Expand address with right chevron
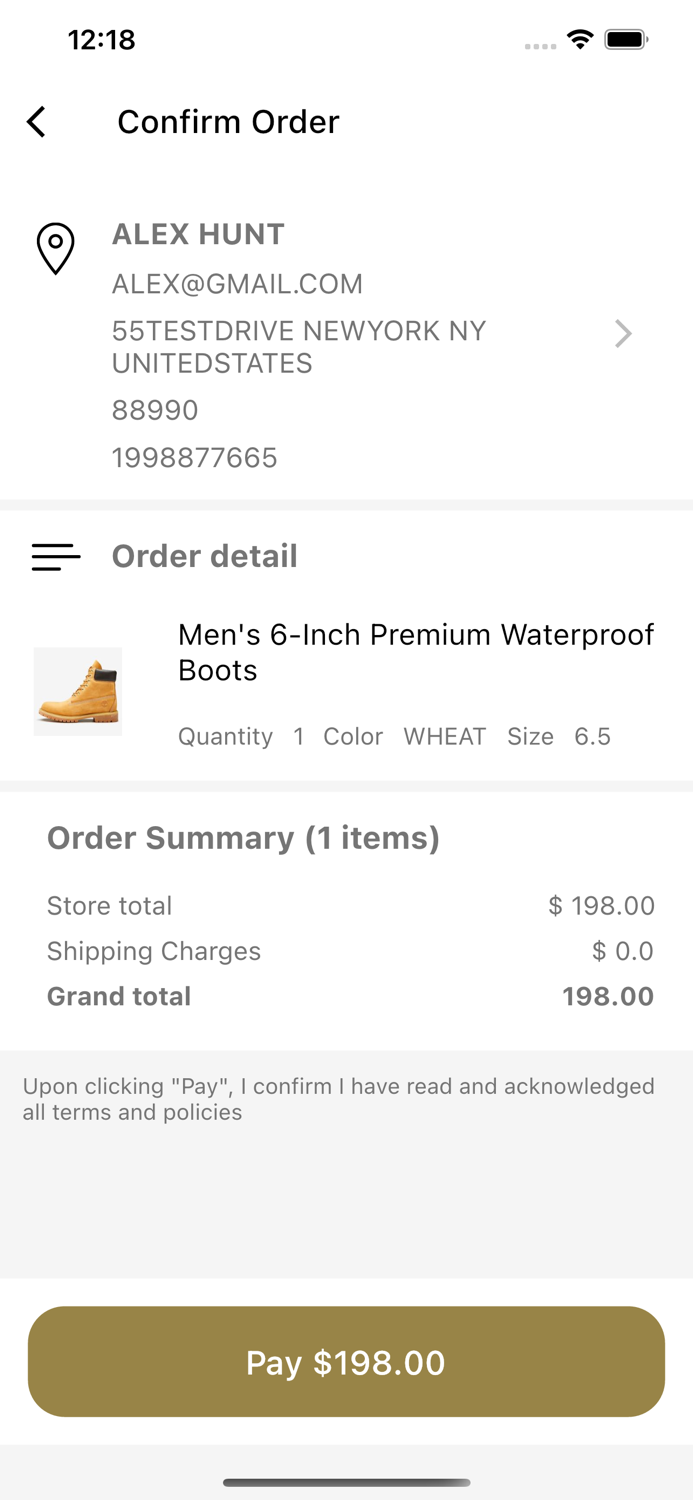 pyautogui.click(x=623, y=334)
